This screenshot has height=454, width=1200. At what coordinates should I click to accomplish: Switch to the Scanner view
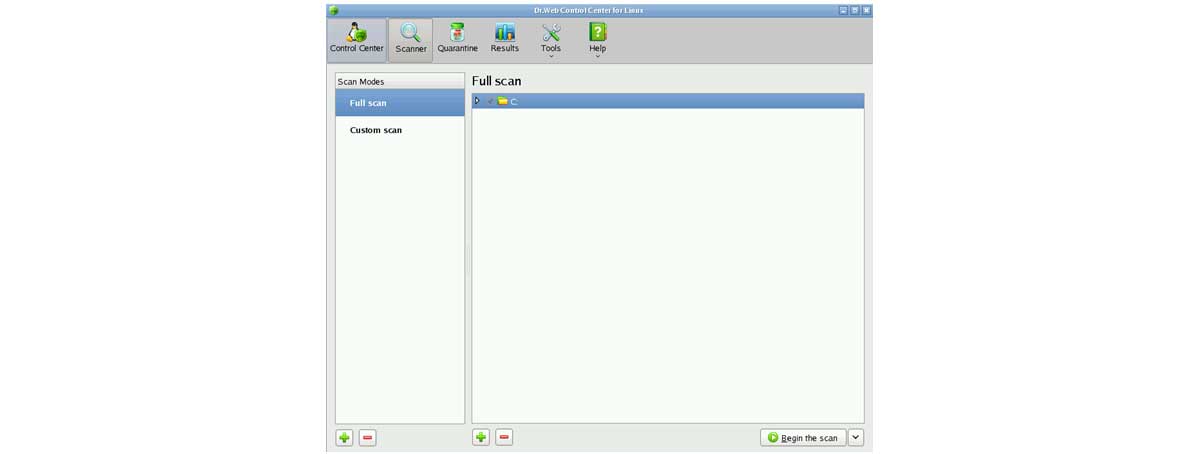[x=411, y=40]
